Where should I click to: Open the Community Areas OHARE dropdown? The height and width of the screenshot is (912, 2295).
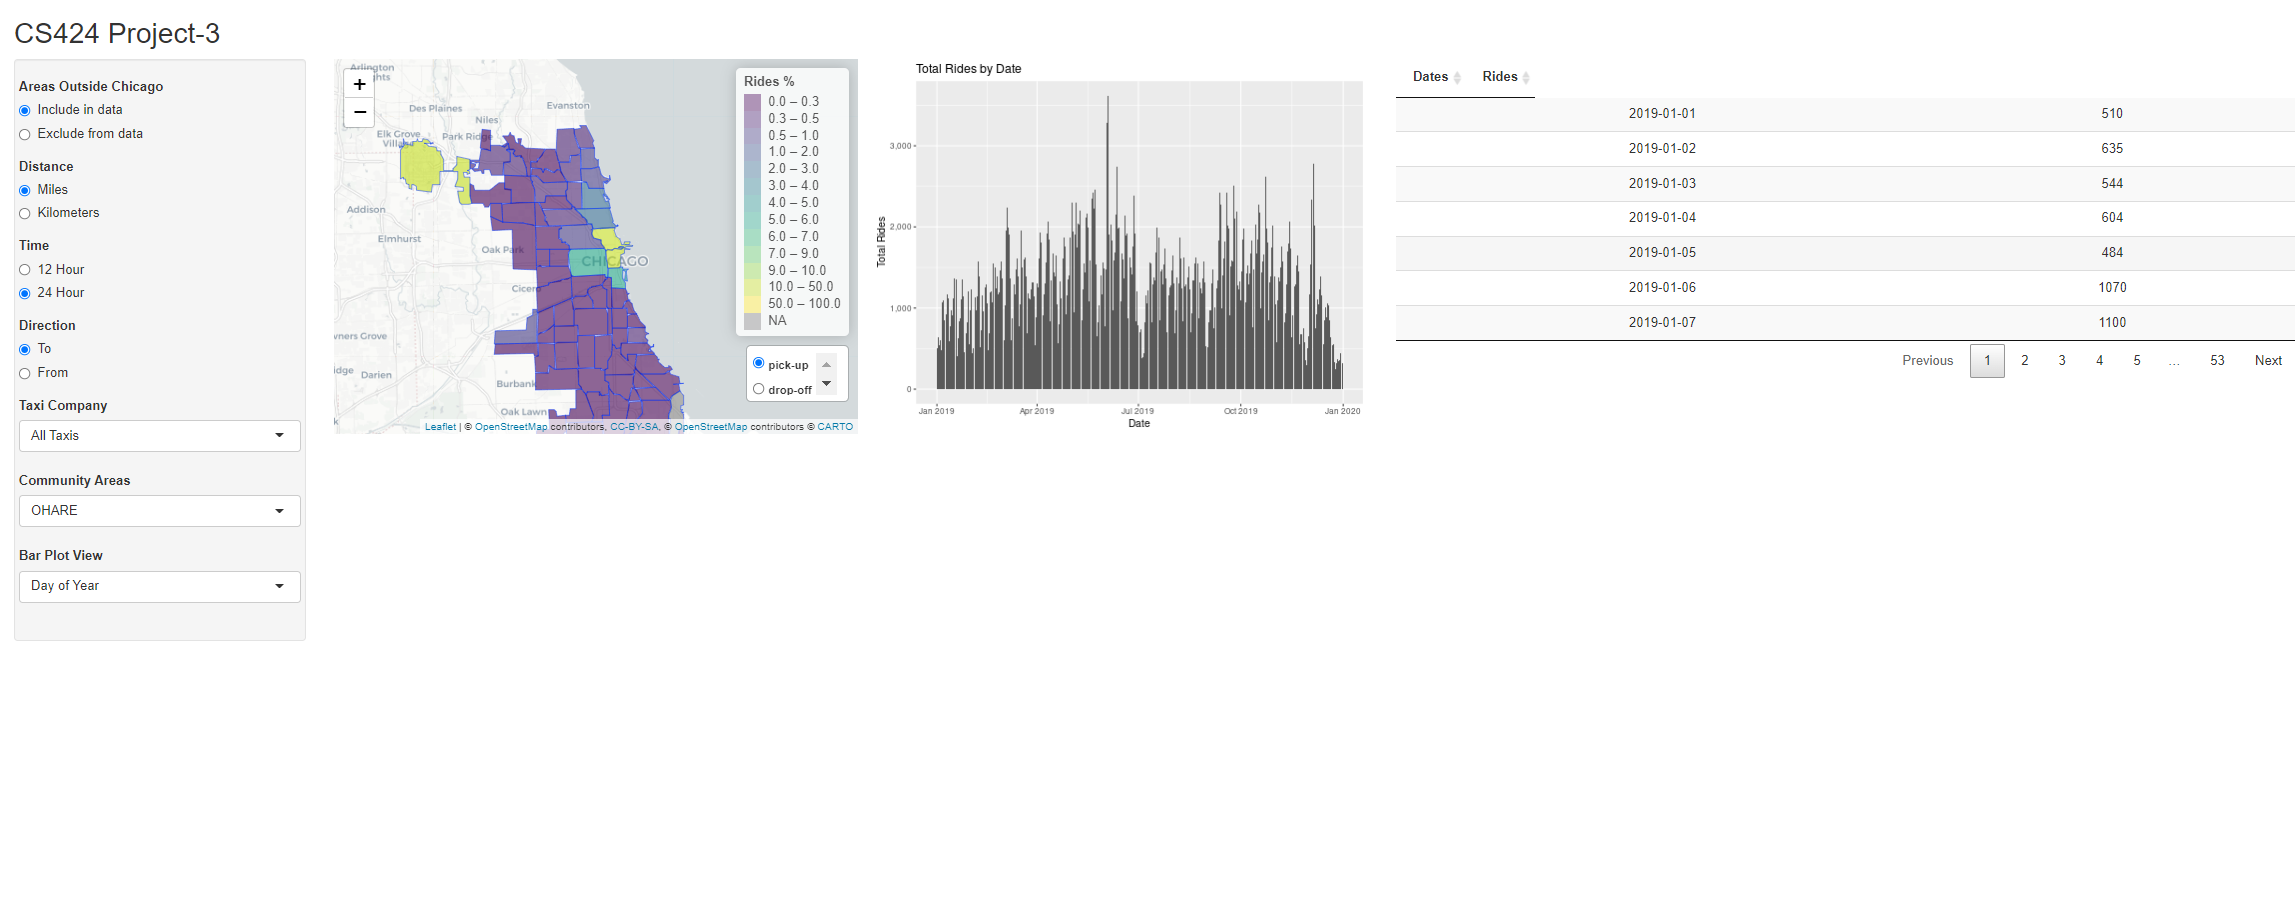[160, 511]
